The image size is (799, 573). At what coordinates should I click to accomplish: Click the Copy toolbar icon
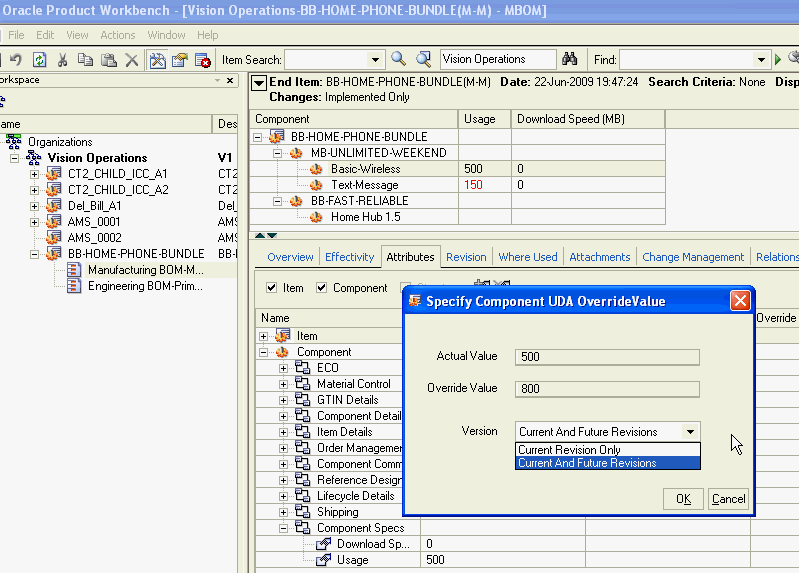(x=85, y=60)
